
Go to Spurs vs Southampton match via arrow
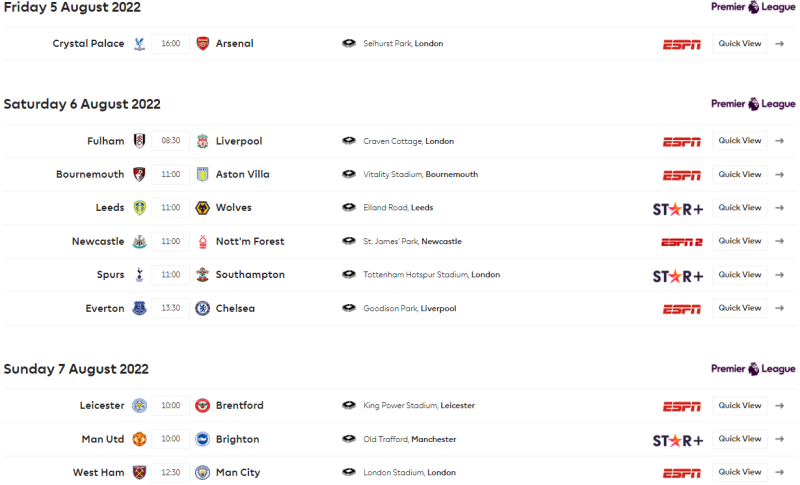coord(779,275)
